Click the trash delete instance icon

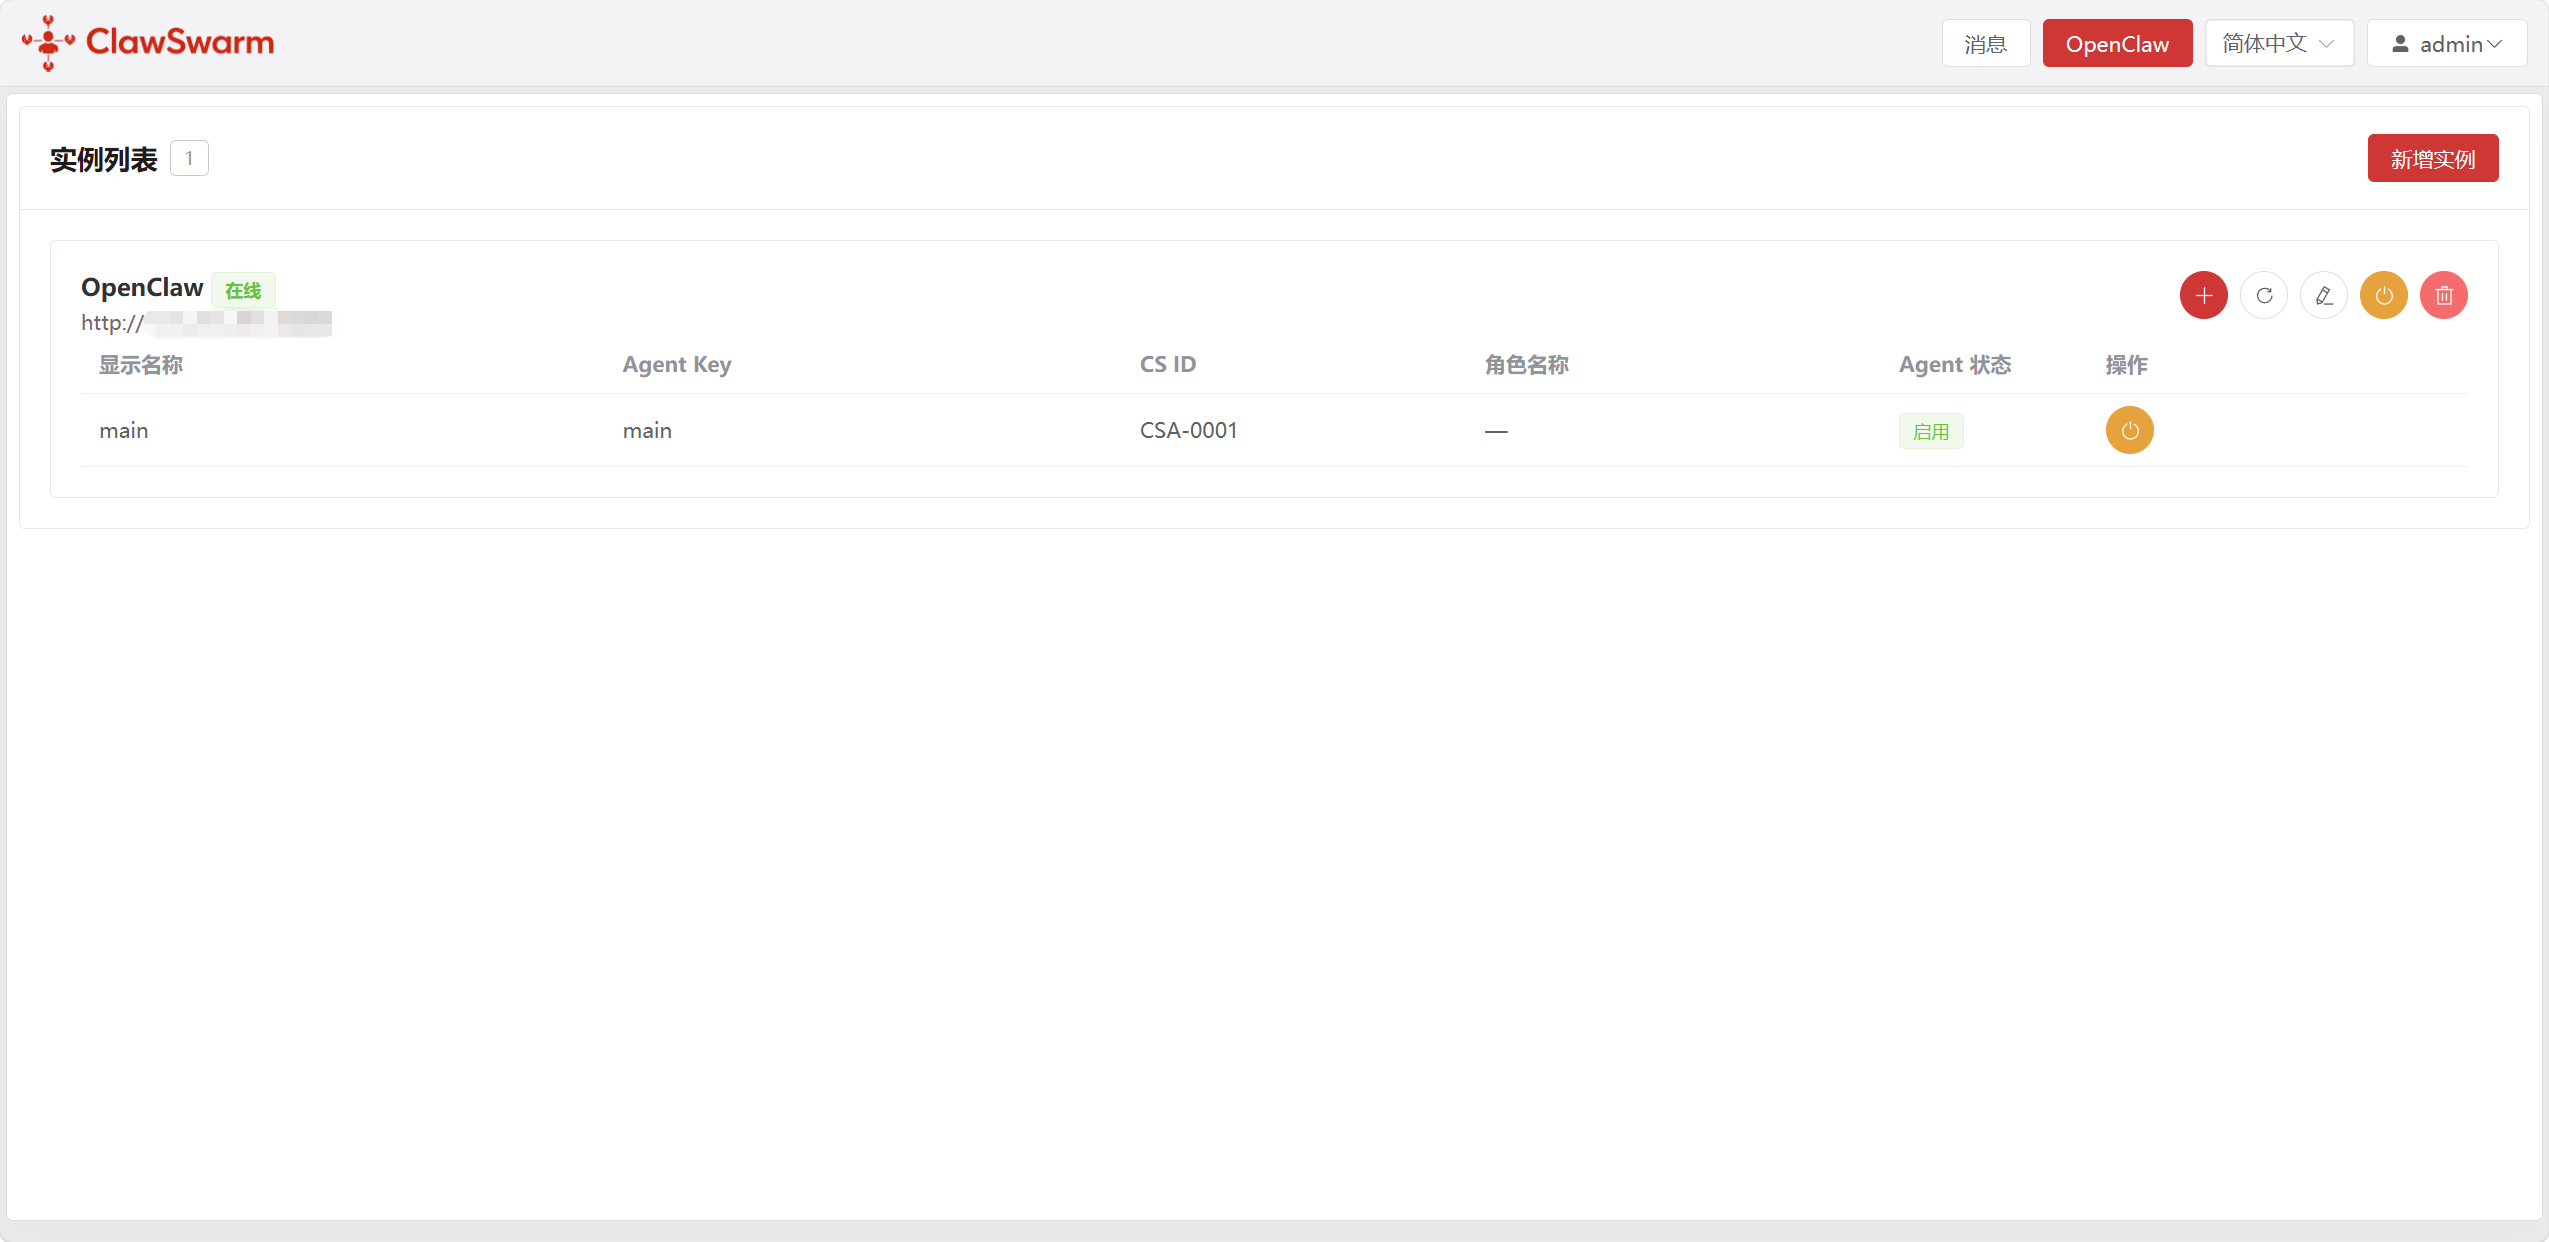pyautogui.click(x=2443, y=295)
